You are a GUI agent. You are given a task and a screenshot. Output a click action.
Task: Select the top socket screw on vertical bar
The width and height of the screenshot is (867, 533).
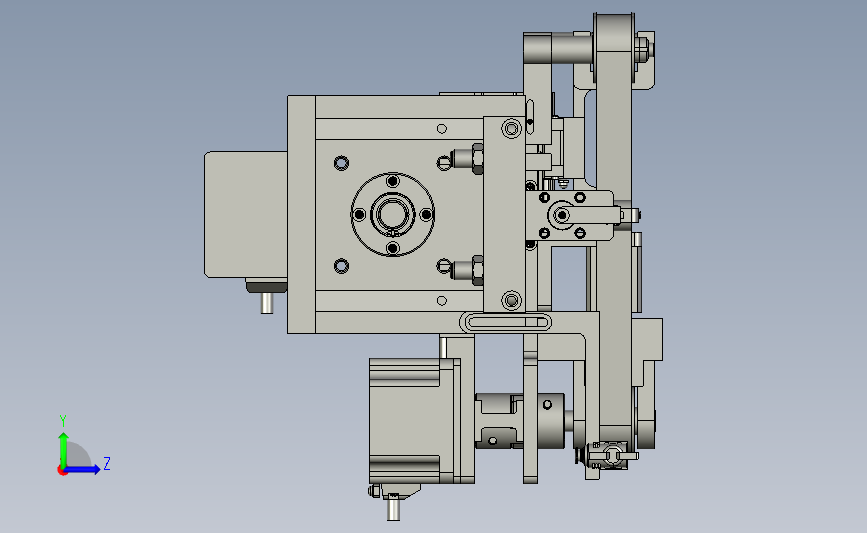tap(511, 129)
